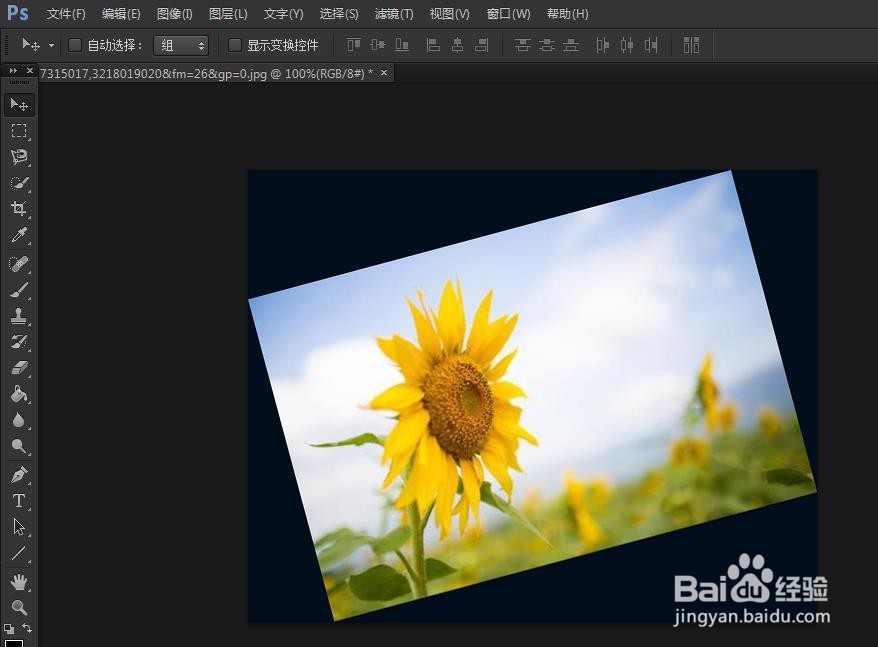
Task: Enable the 自动选择 checkbox
Action: coord(75,45)
